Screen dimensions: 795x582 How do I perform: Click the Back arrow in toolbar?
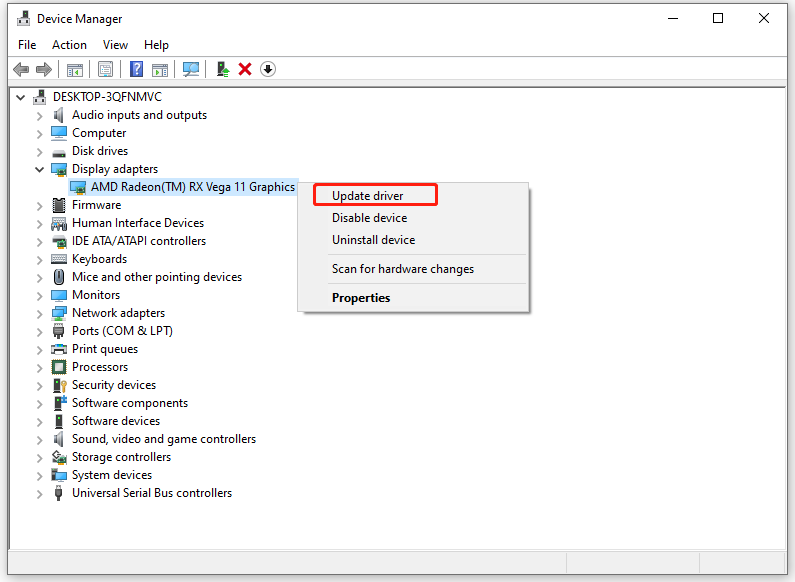click(20, 69)
